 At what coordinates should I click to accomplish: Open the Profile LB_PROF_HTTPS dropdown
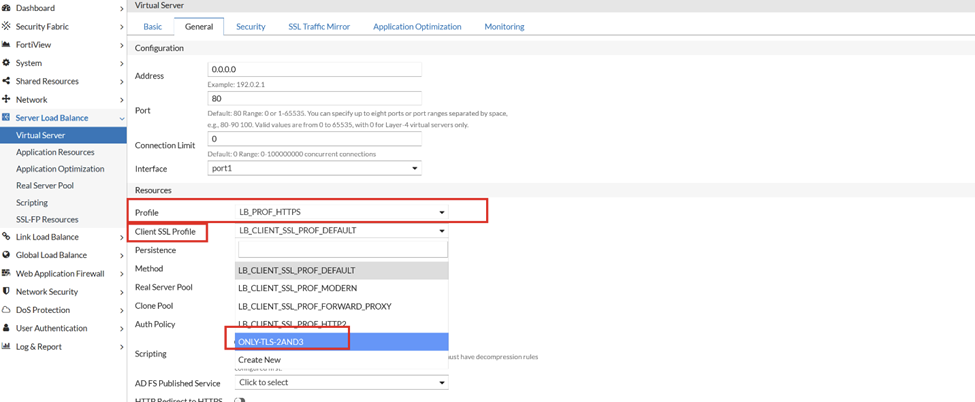pyautogui.click(x=341, y=212)
